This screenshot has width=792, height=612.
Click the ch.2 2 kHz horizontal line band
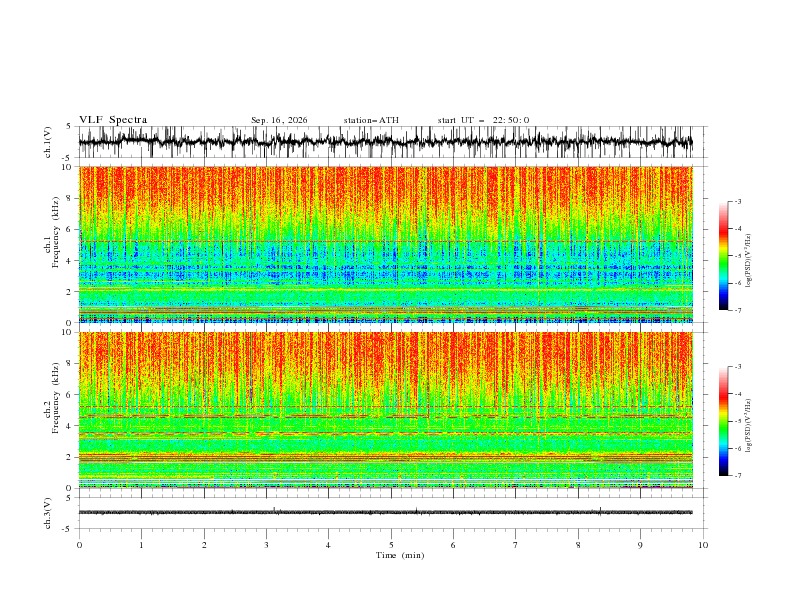386,457
